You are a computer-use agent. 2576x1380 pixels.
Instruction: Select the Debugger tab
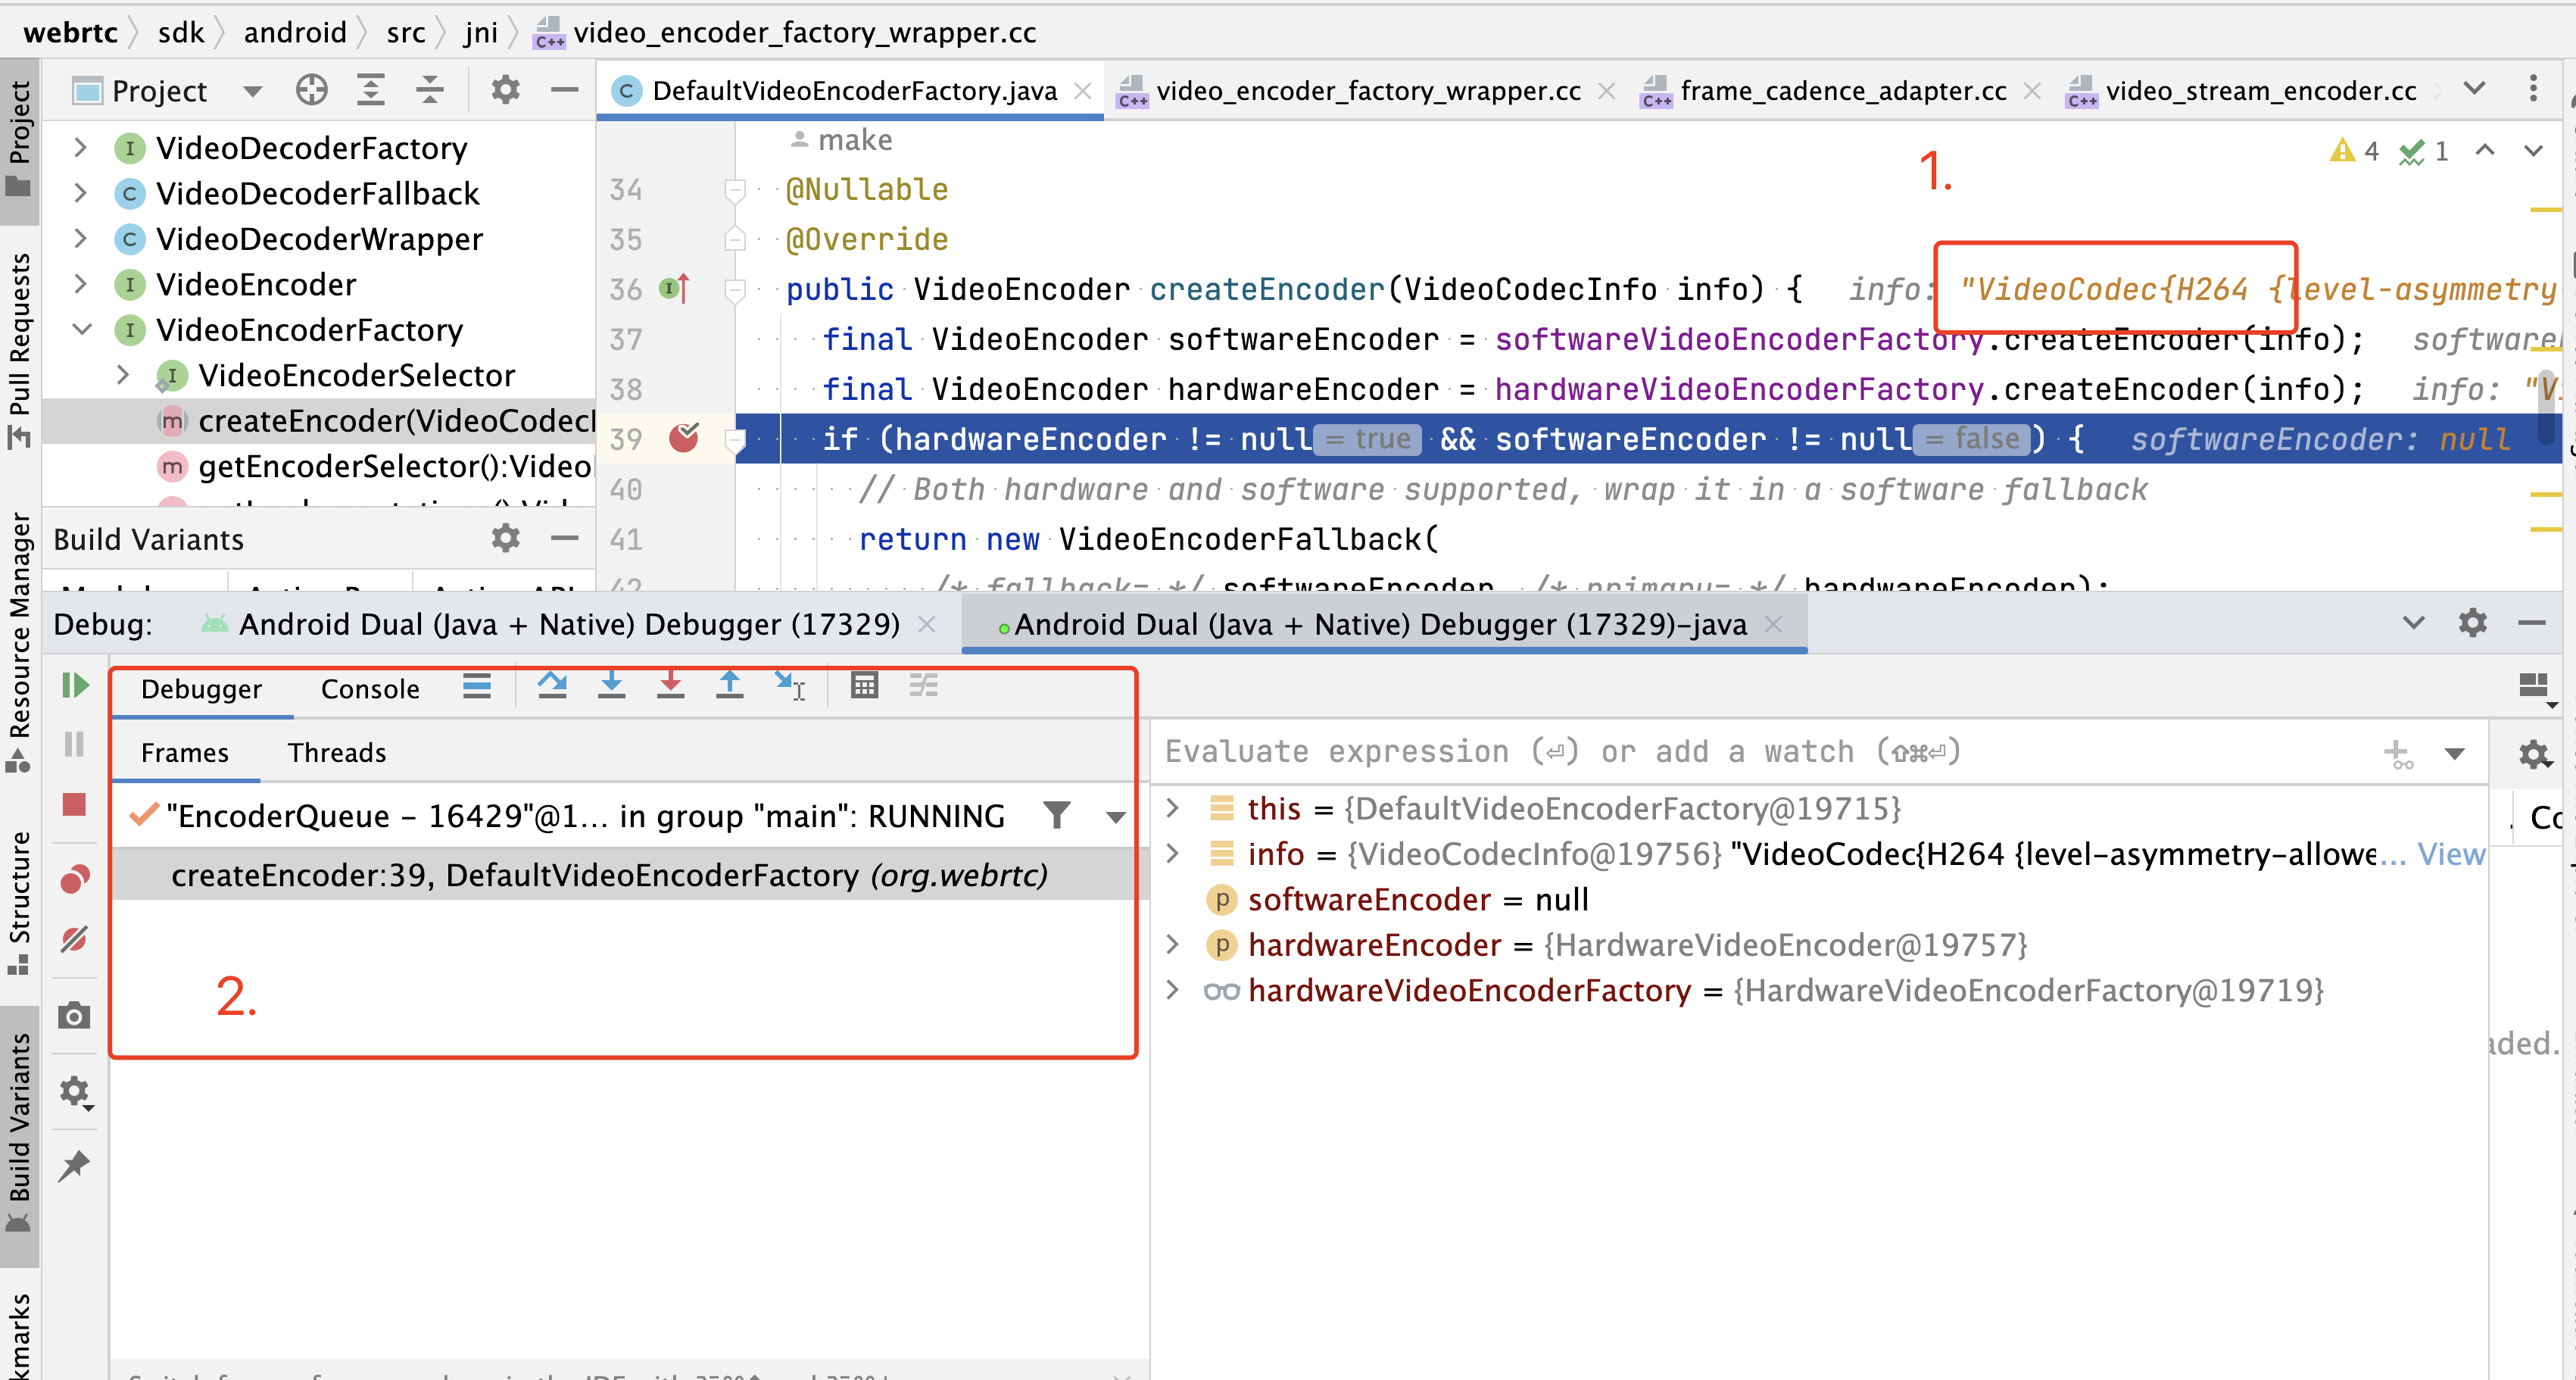point(201,689)
